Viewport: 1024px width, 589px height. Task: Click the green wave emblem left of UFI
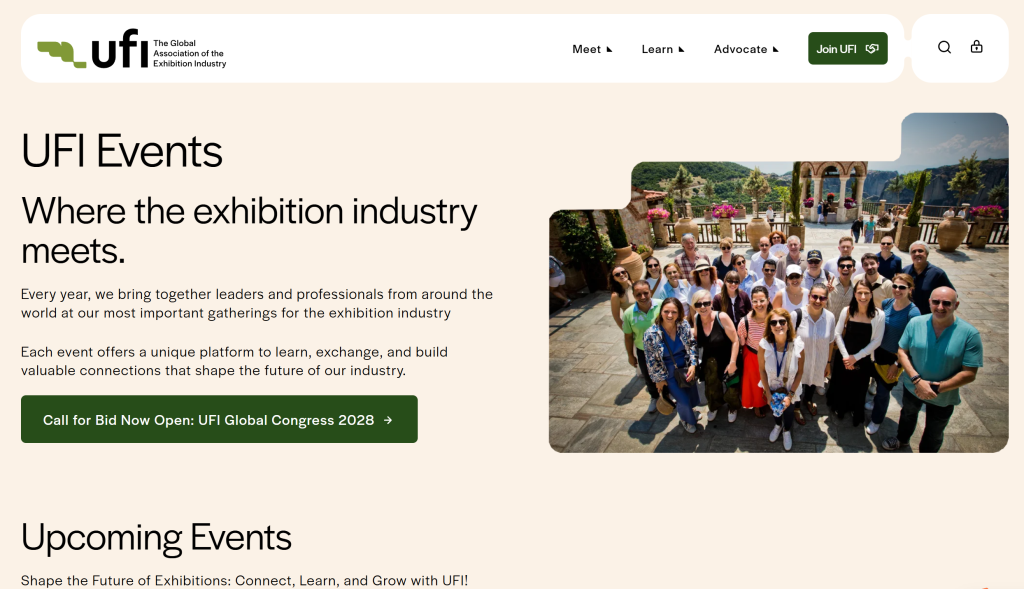click(x=62, y=52)
